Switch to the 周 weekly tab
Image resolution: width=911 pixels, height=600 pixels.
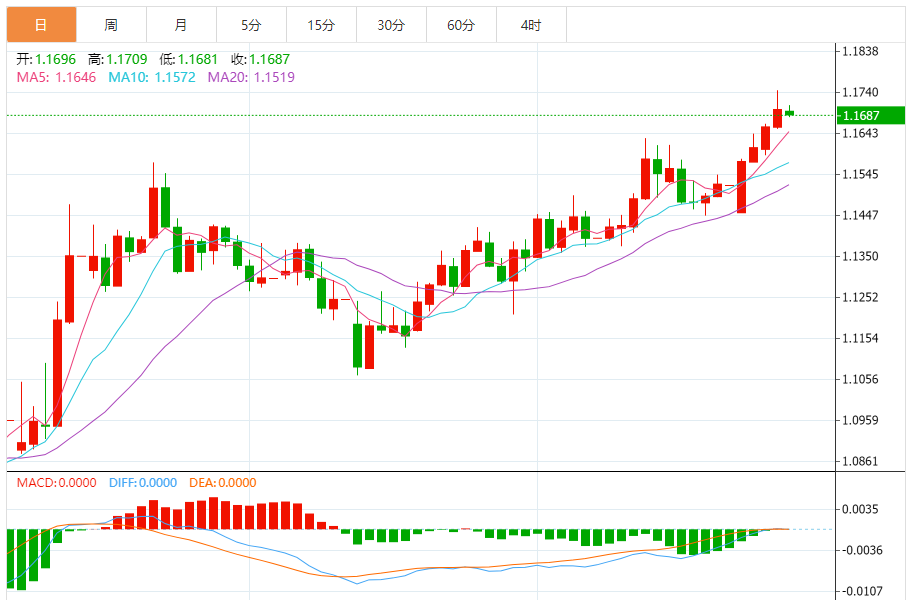click(112, 25)
